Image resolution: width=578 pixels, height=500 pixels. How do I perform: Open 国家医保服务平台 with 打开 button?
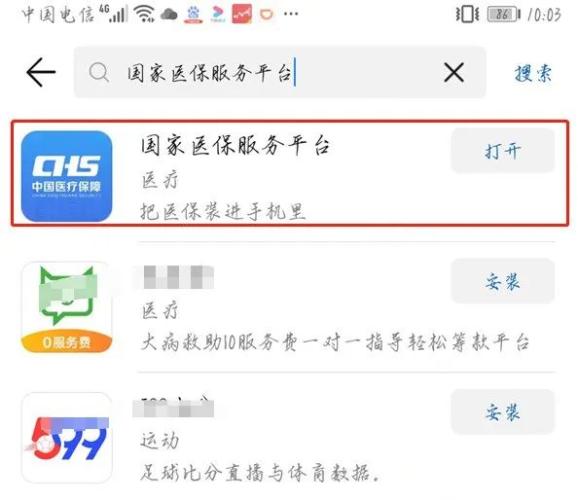coord(503,151)
